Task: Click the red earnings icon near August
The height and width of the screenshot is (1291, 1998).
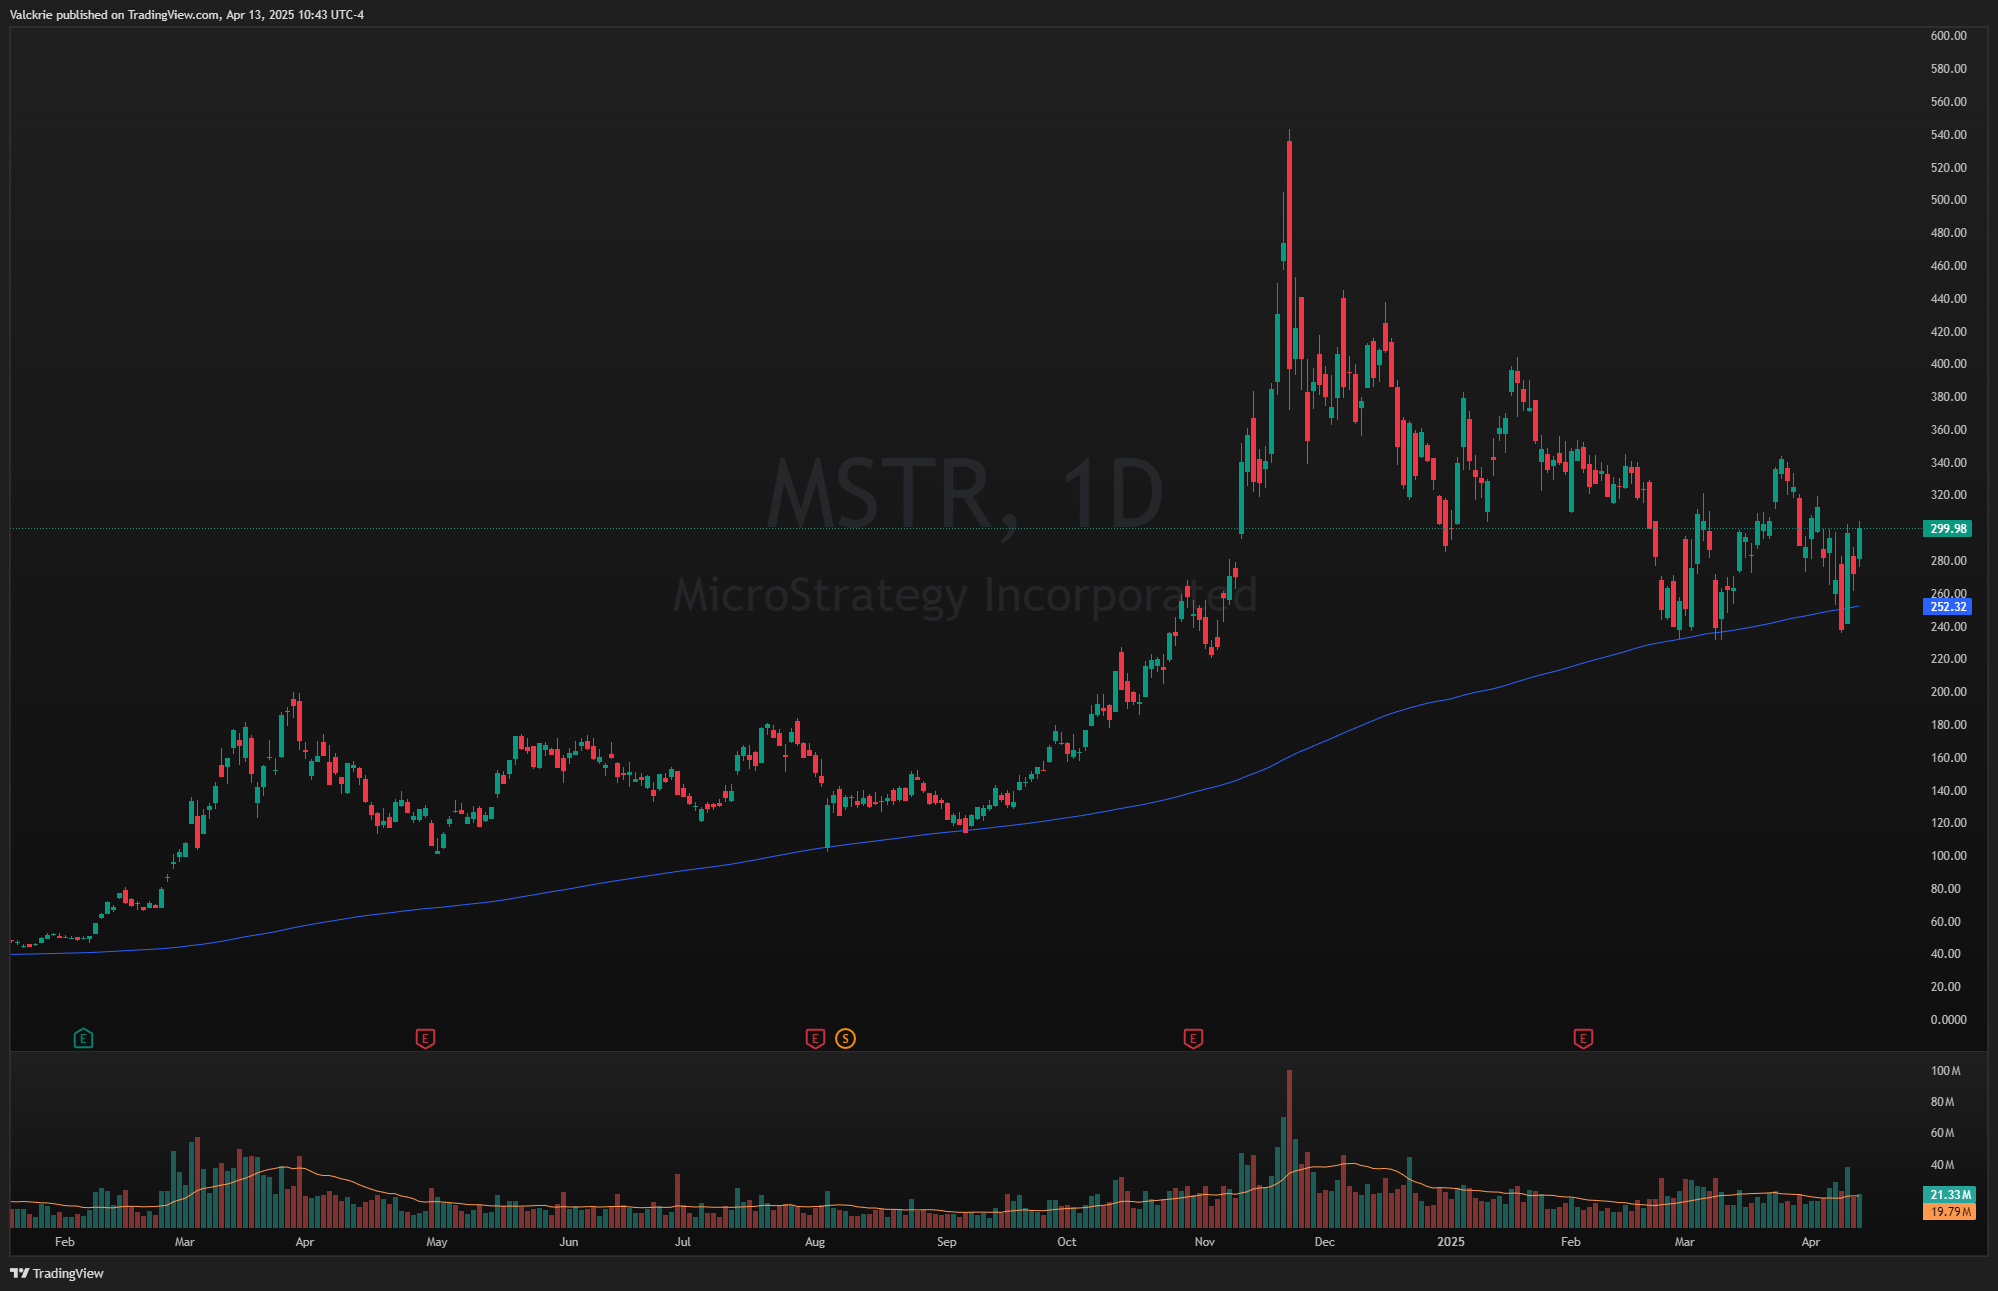Action: [x=815, y=1038]
